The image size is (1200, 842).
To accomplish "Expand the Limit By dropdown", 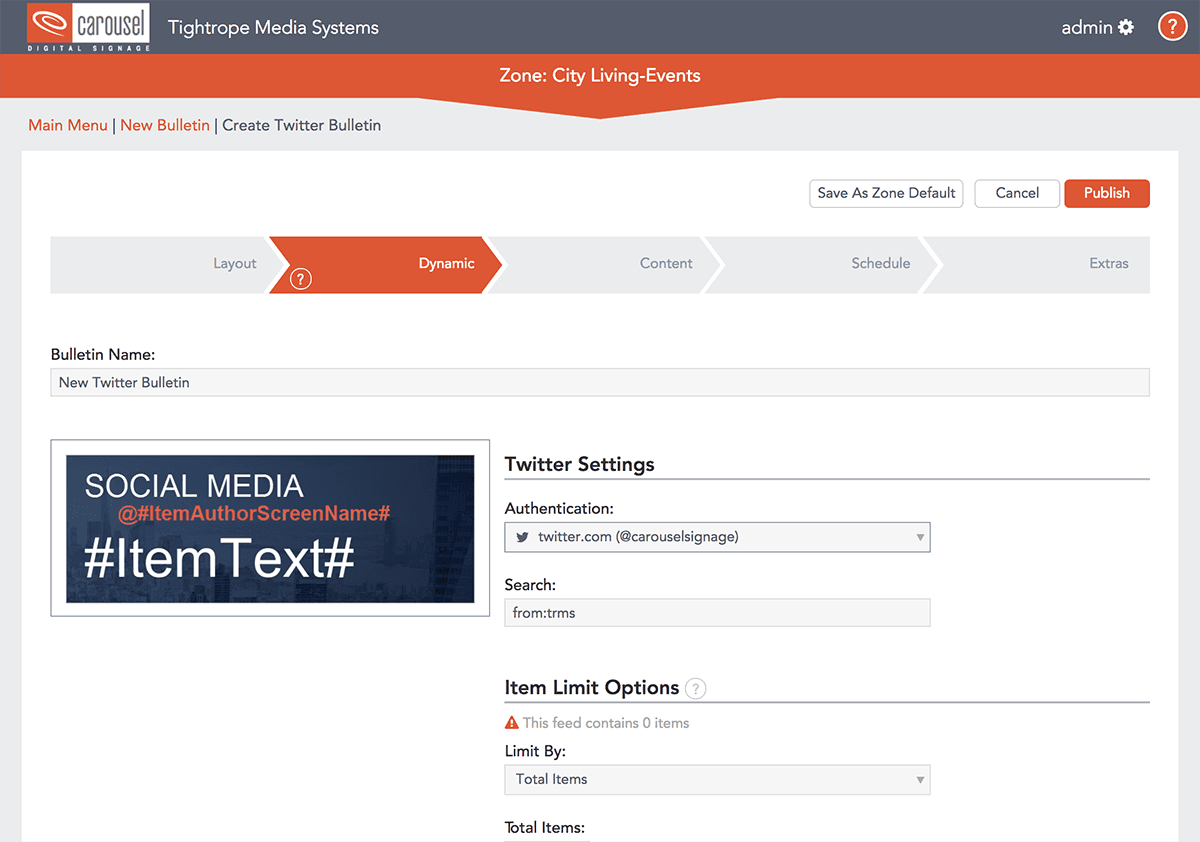I will click(x=717, y=779).
